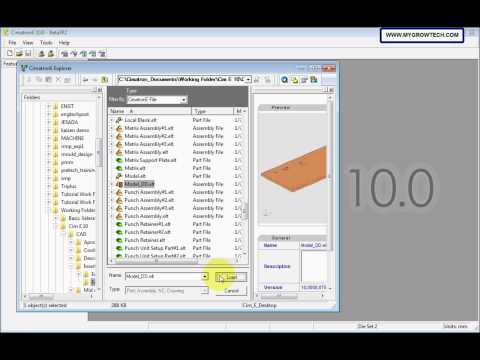Viewport: 480px width, 360px height.
Task: Expand the Matrix Assembly#1 file row
Action: pyautogui.click(x=112, y=128)
